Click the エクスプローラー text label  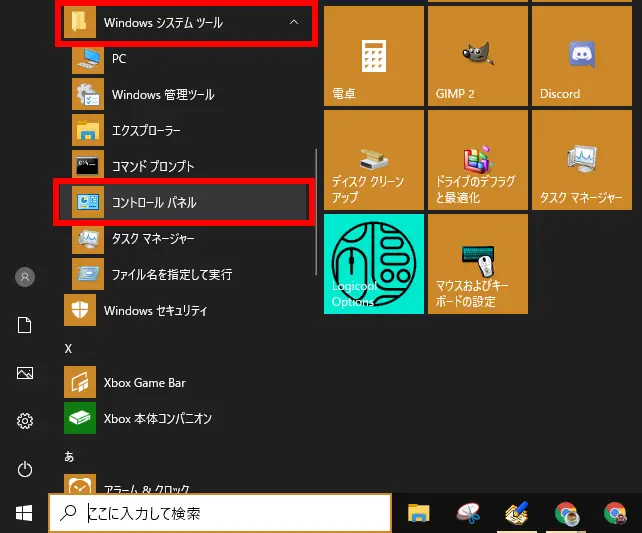[146, 131]
